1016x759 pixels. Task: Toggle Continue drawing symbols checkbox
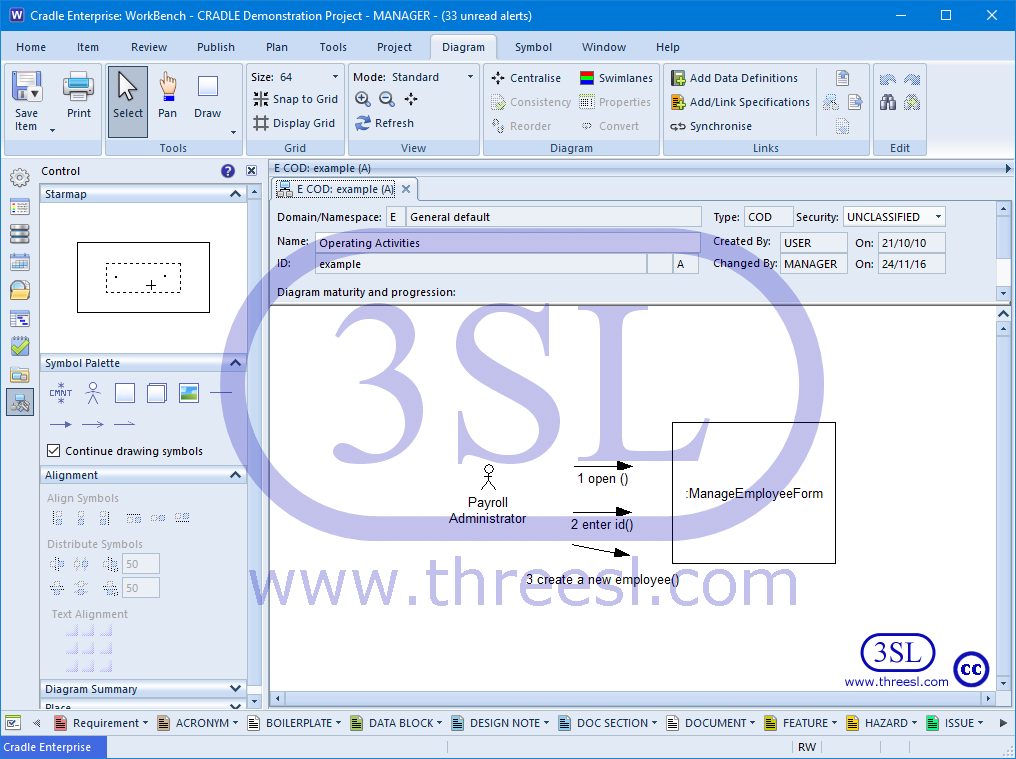pyautogui.click(x=54, y=450)
